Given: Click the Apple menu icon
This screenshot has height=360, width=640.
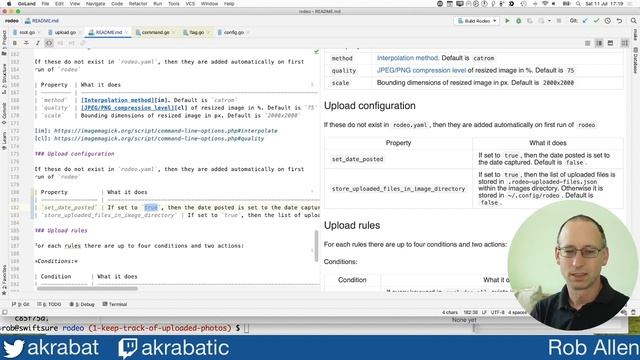Looking at the screenshot, I should pos(8,4).
